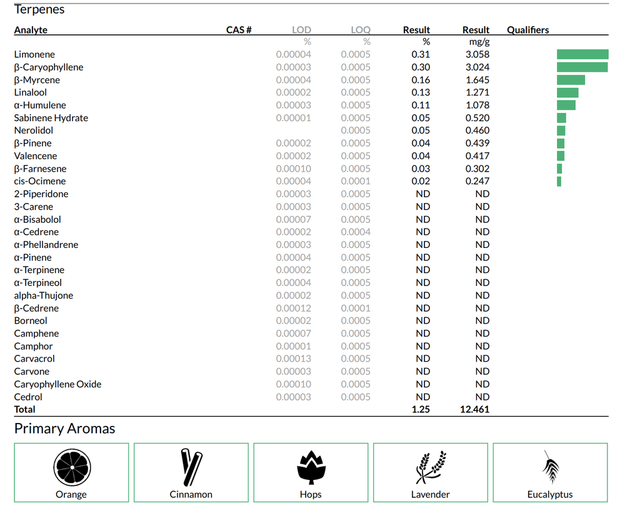Click the Analyte column header
The height and width of the screenshot is (514, 640).
tap(31, 30)
